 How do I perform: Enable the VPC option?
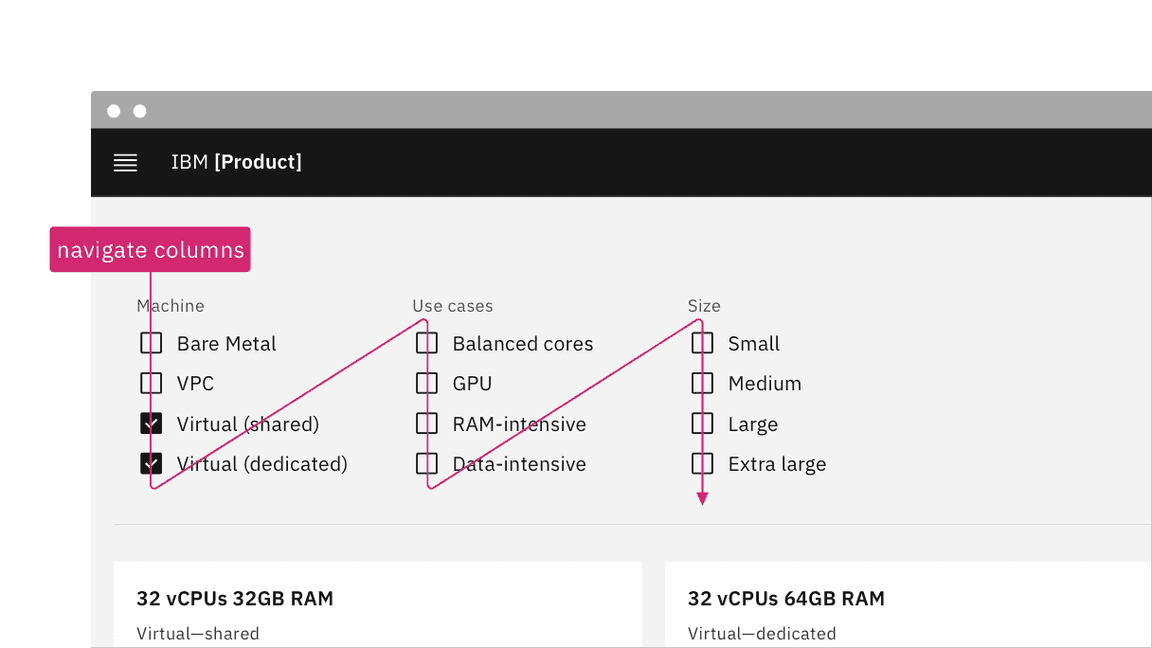[x=150, y=383]
